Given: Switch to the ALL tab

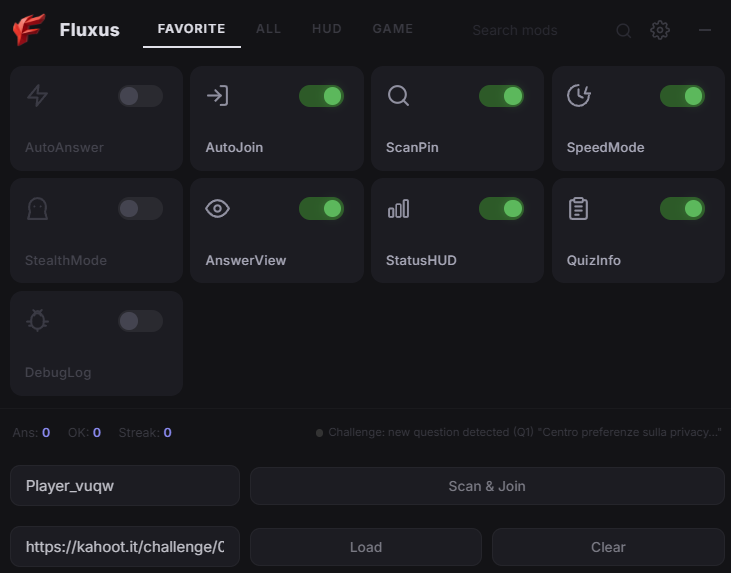Looking at the screenshot, I should click(269, 29).
